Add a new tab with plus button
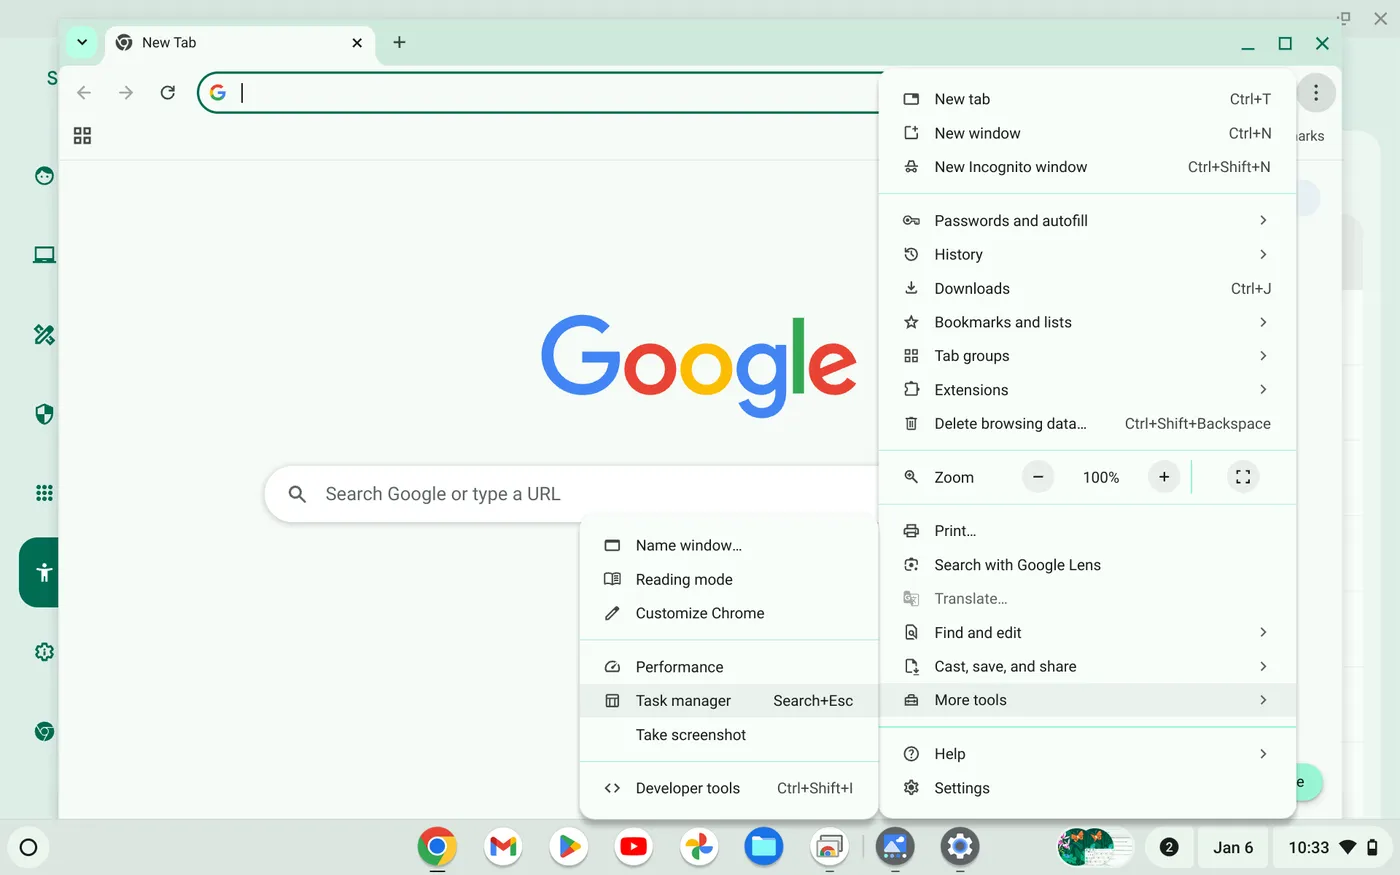 (399, 42)
